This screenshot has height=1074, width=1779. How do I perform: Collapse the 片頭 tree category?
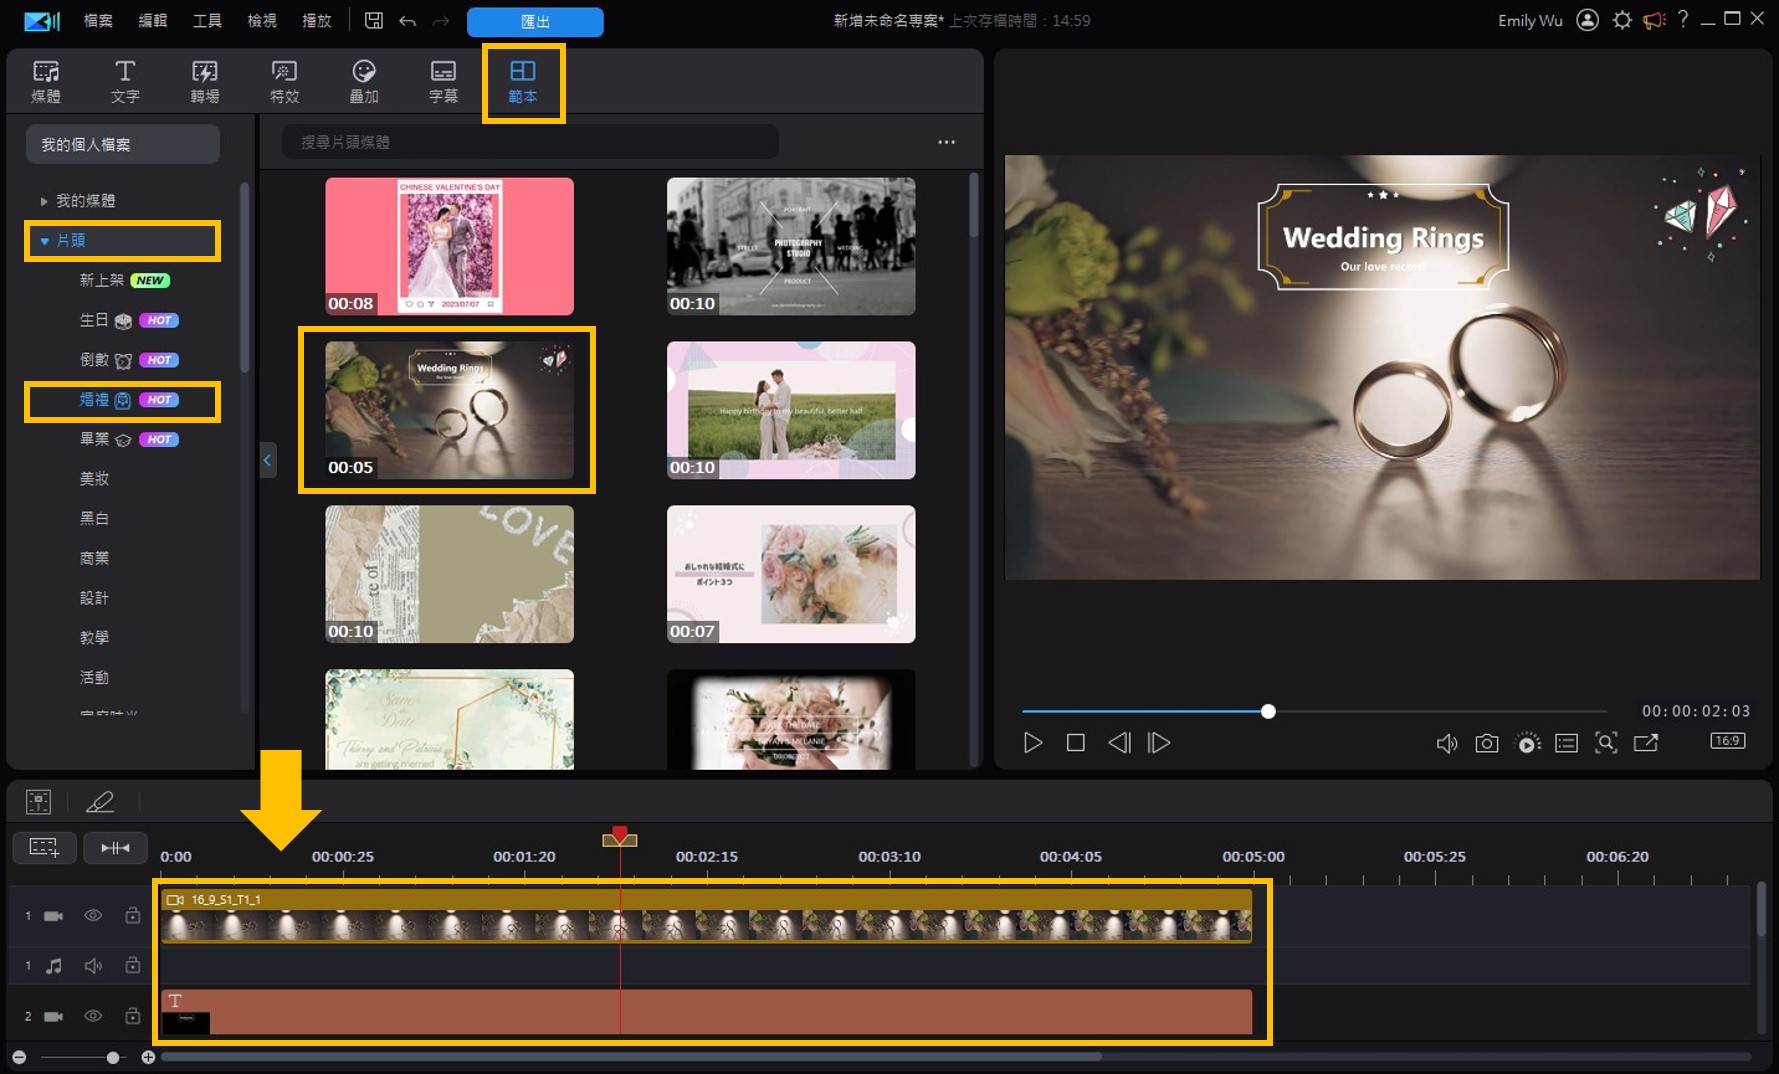44,241
